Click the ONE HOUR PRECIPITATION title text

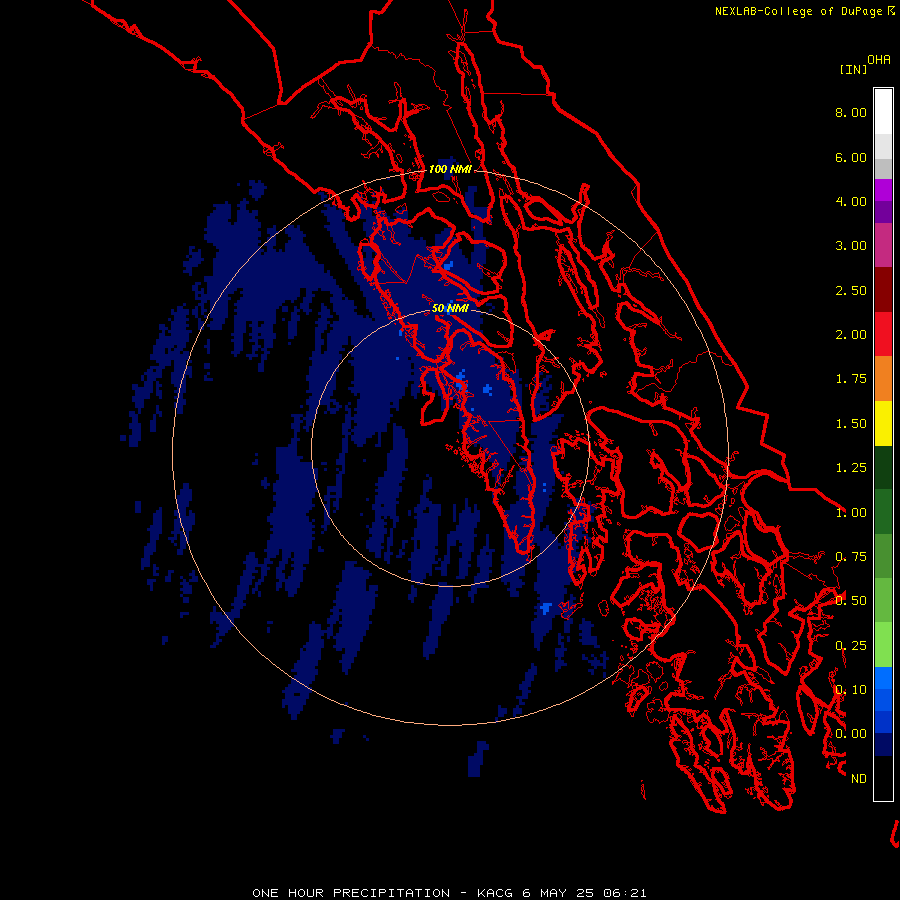pos(351,893)
